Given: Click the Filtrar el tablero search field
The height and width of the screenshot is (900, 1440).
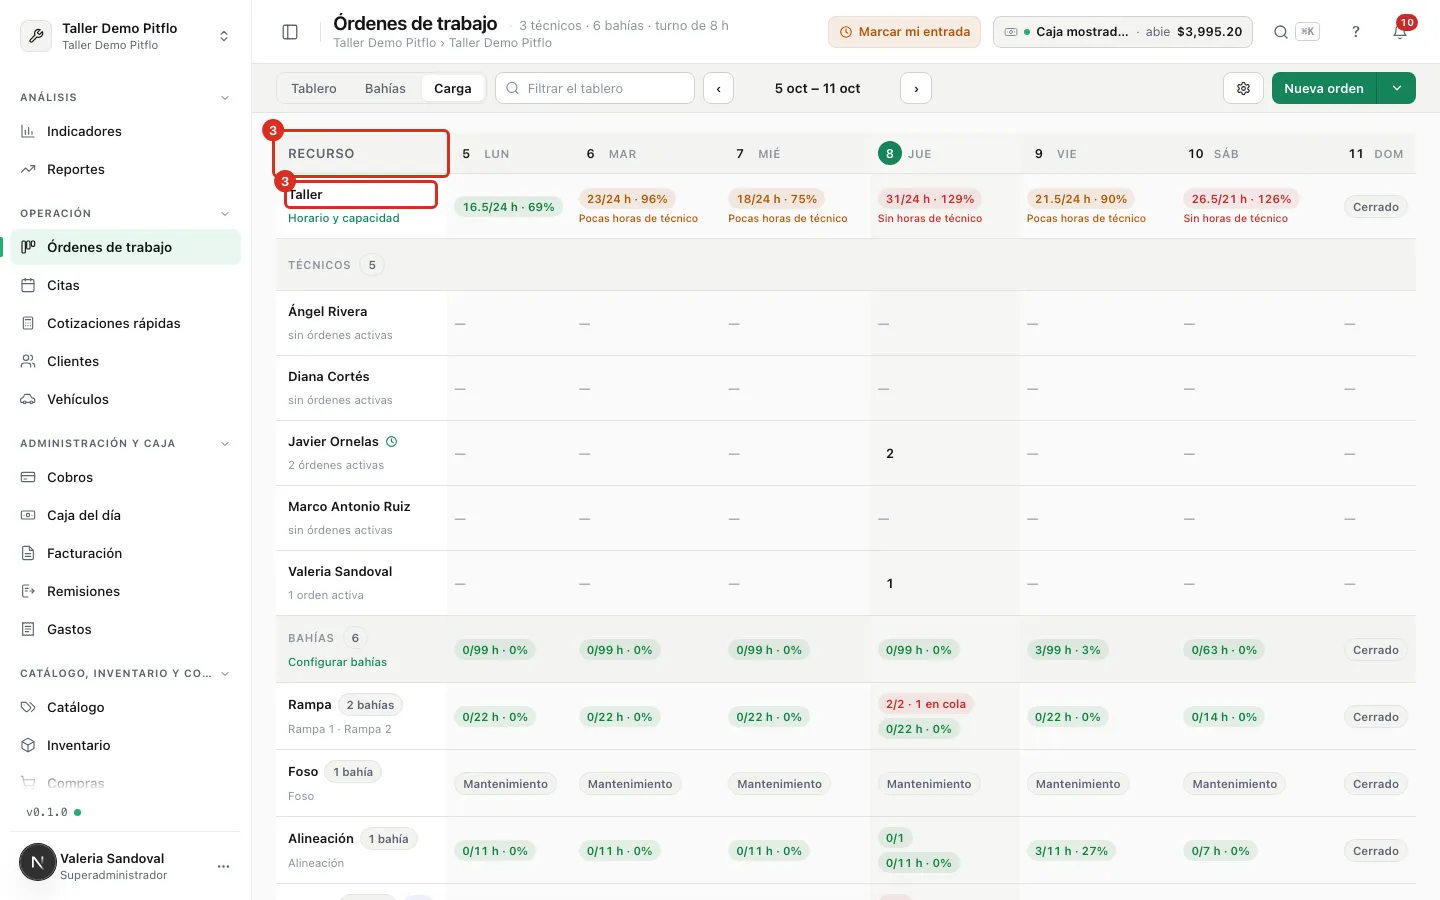Looking at the screenshot, I should 595,88.
